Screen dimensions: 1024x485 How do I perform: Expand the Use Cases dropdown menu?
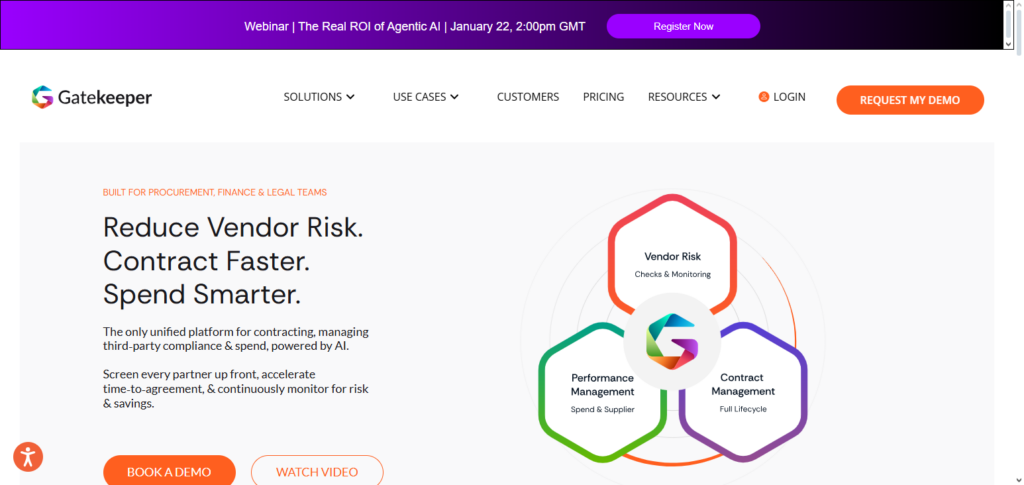tap(425, 97)
